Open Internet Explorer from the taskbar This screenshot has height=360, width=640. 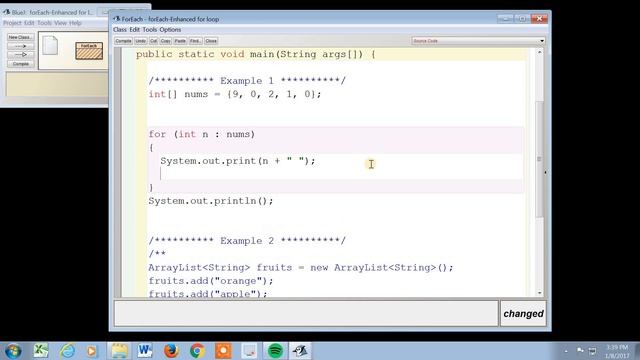click(x=67, y=351)
